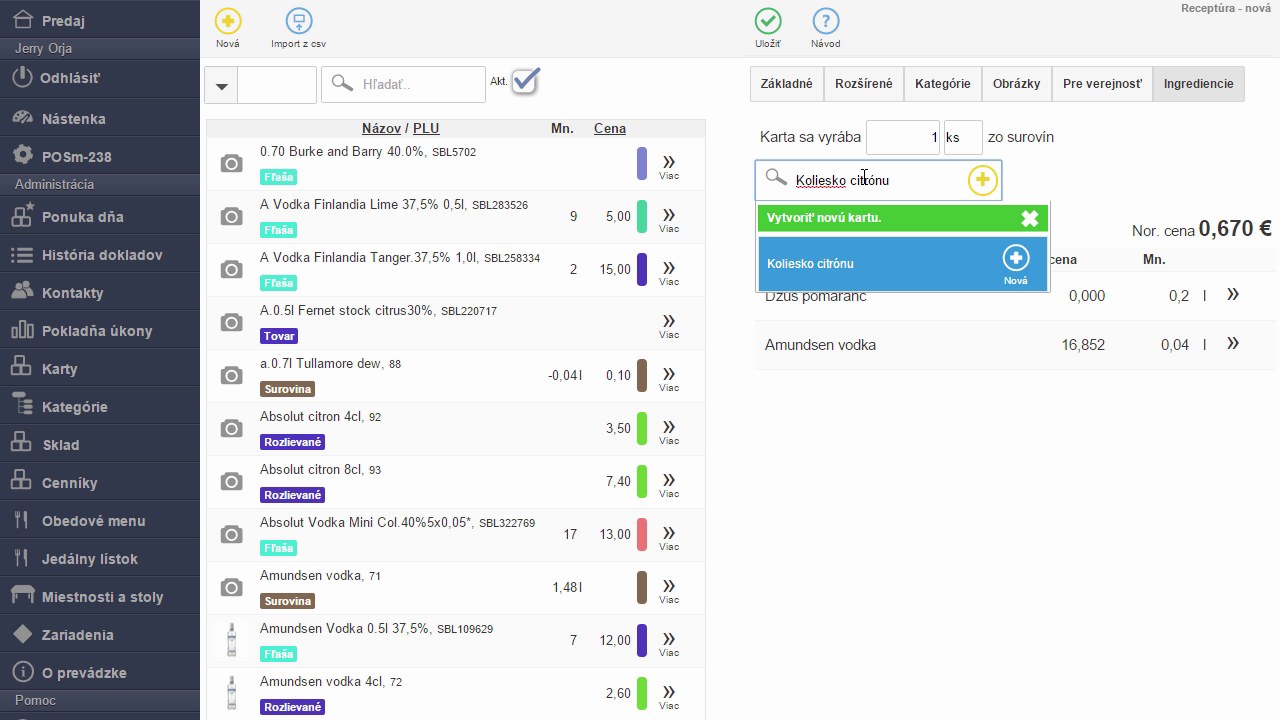Screen dimensions: 1280x720
Task: Click Odhlásiť to log out
Action: click(x=100, y=78)
